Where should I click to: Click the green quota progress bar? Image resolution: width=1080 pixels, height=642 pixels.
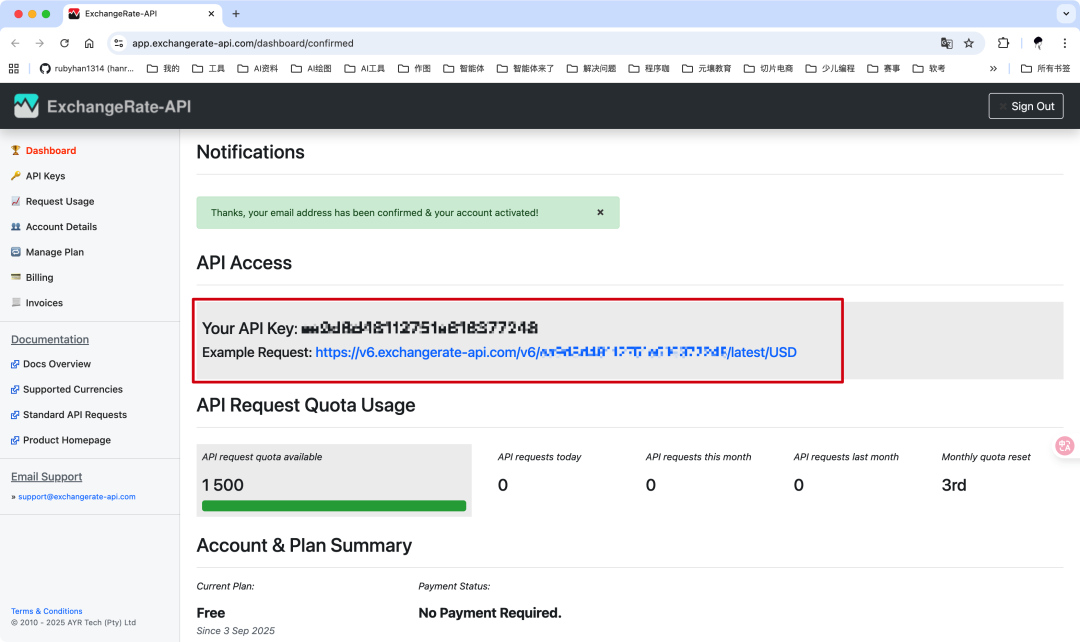tap(334, 506)
